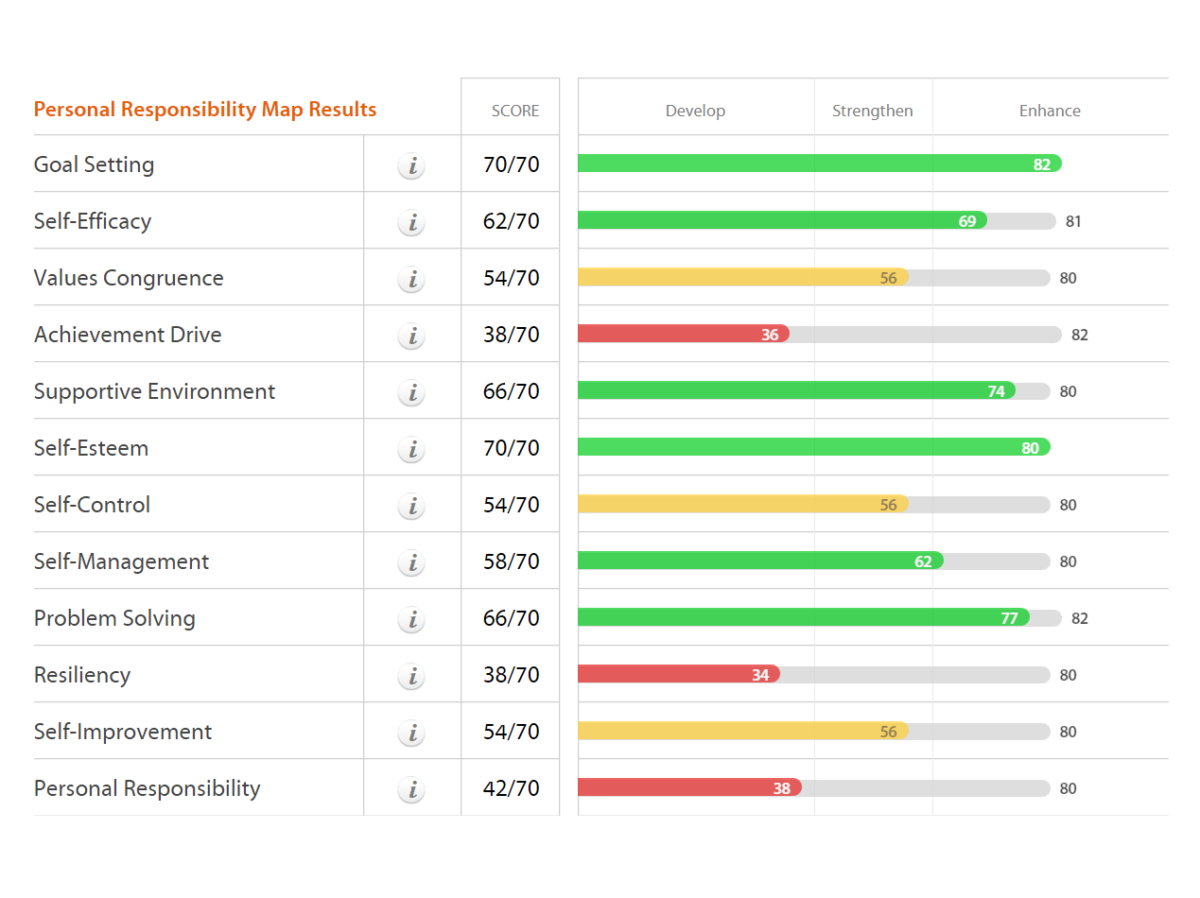The width and height of the screenshot is (1200, 898).
Task: Click the green Goal Setting progress bar
Action: [x=800, y=164]
